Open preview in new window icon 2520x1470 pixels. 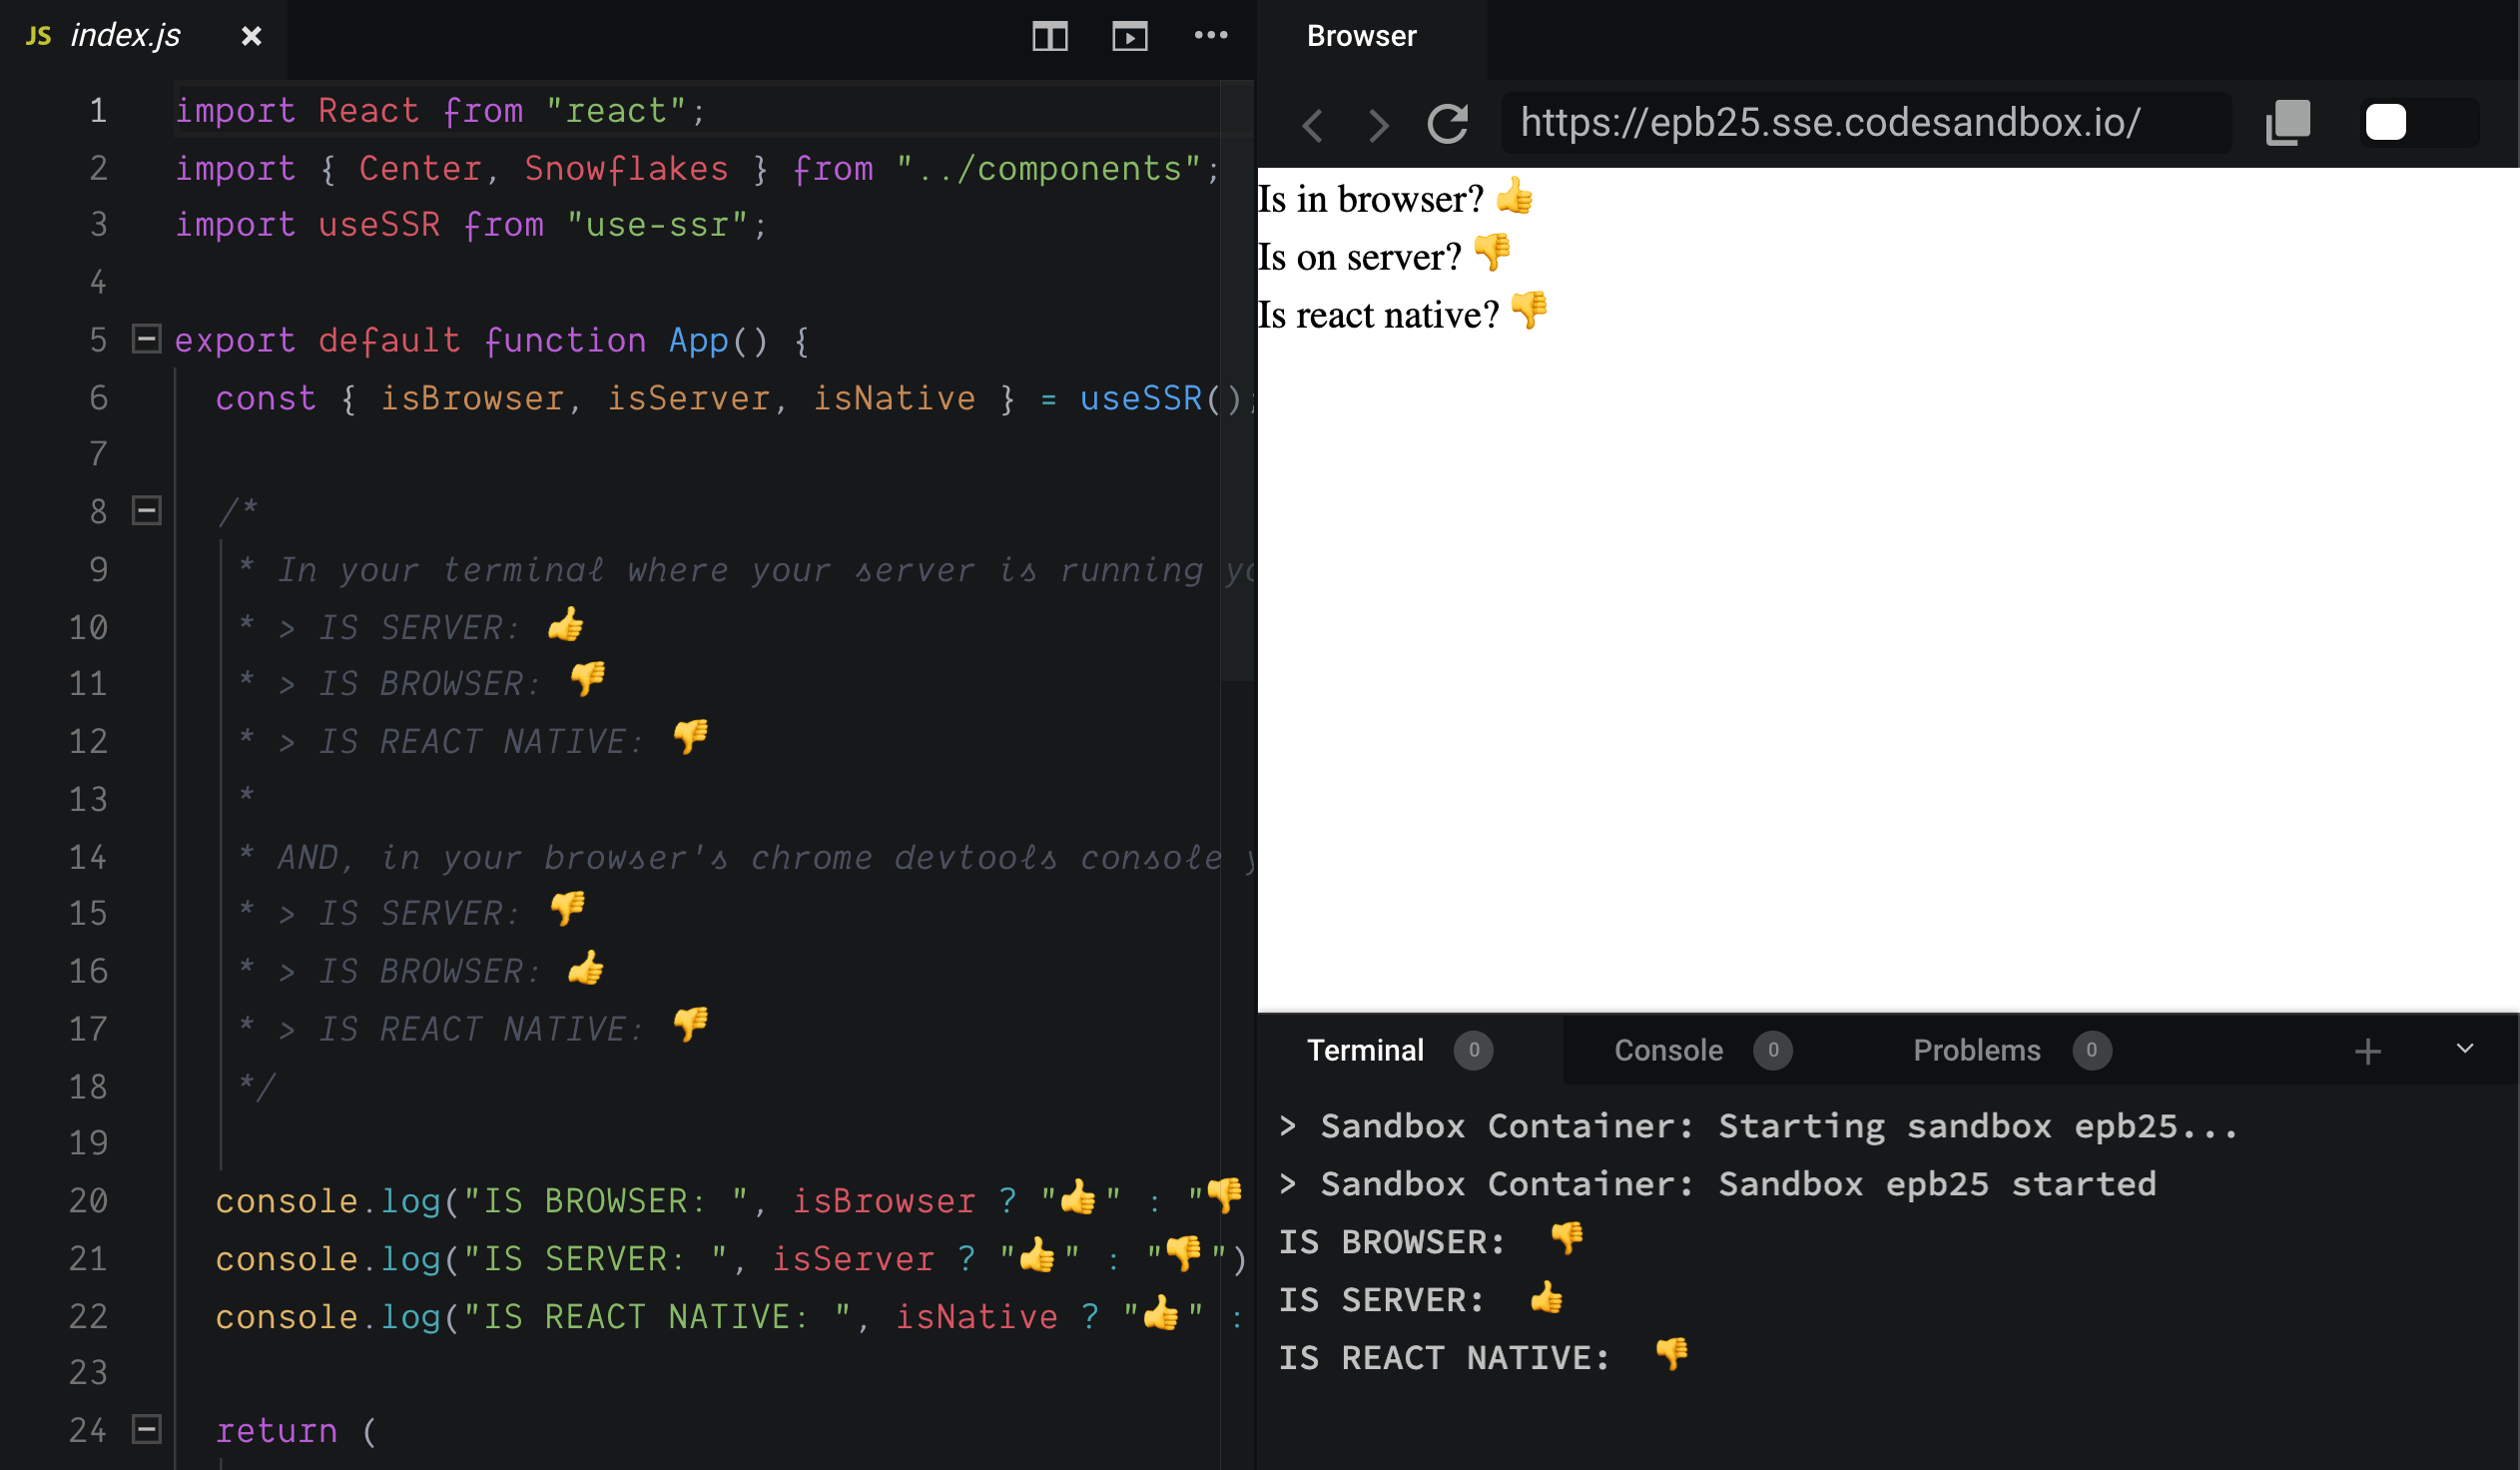click(2287, 123)
